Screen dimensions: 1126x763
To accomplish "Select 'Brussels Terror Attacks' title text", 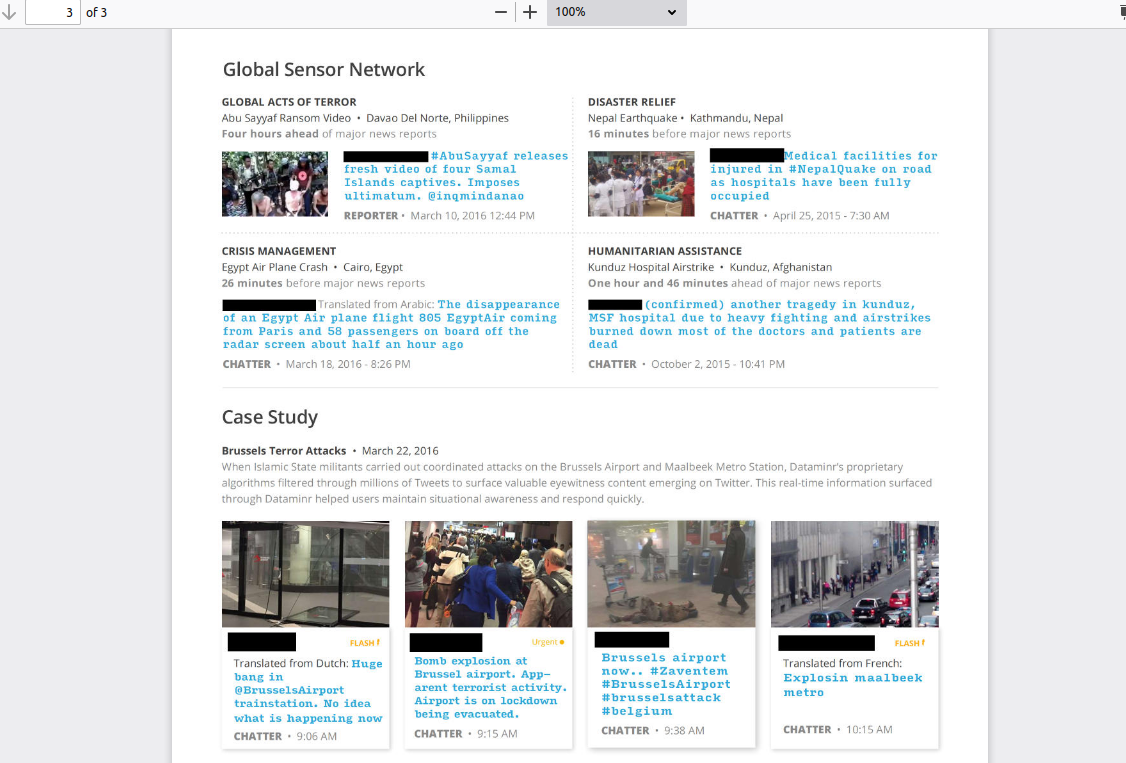I will 284,451.
